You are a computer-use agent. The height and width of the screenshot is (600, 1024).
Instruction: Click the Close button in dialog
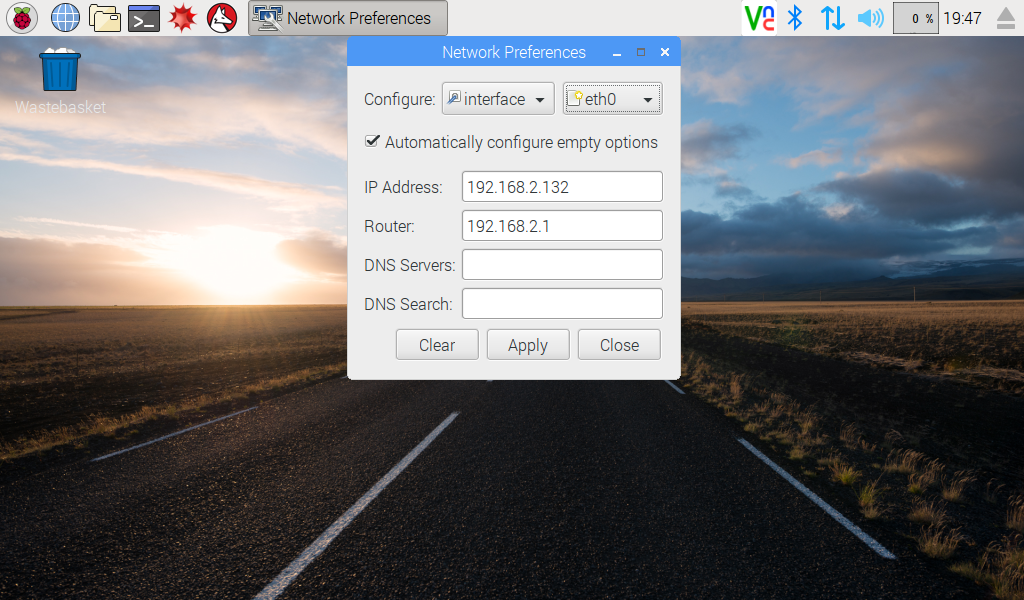tap(619, 345)
